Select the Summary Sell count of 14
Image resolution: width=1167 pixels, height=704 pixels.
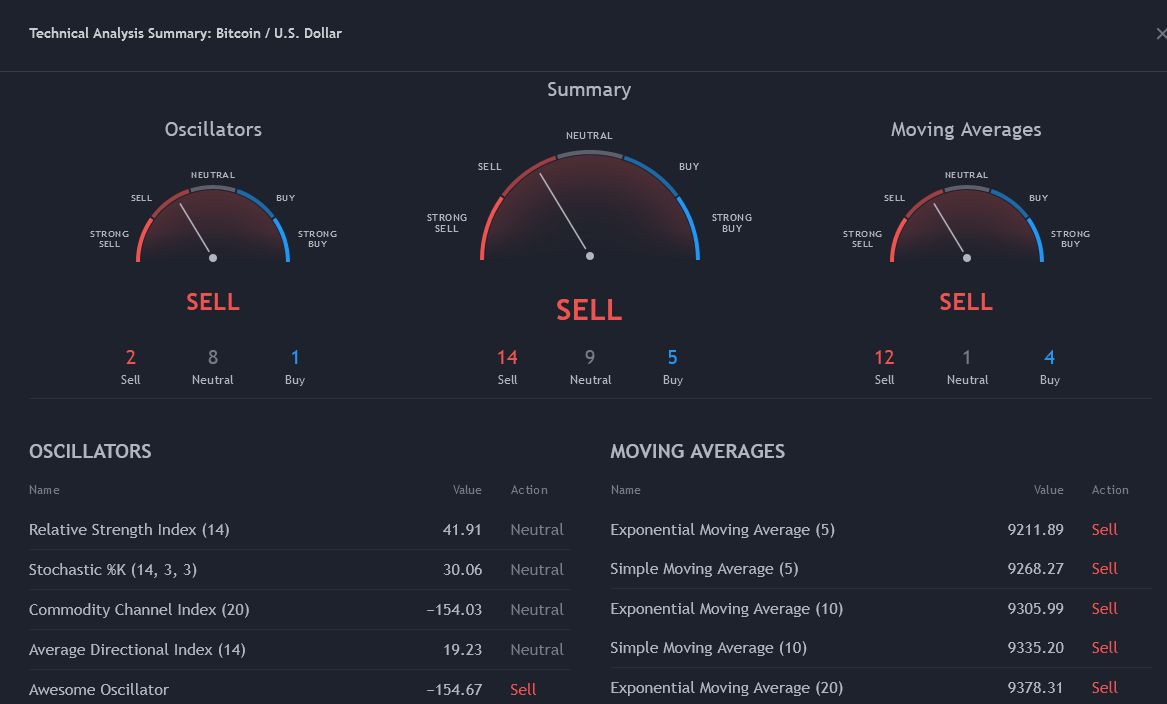click(x=507, y=357)
